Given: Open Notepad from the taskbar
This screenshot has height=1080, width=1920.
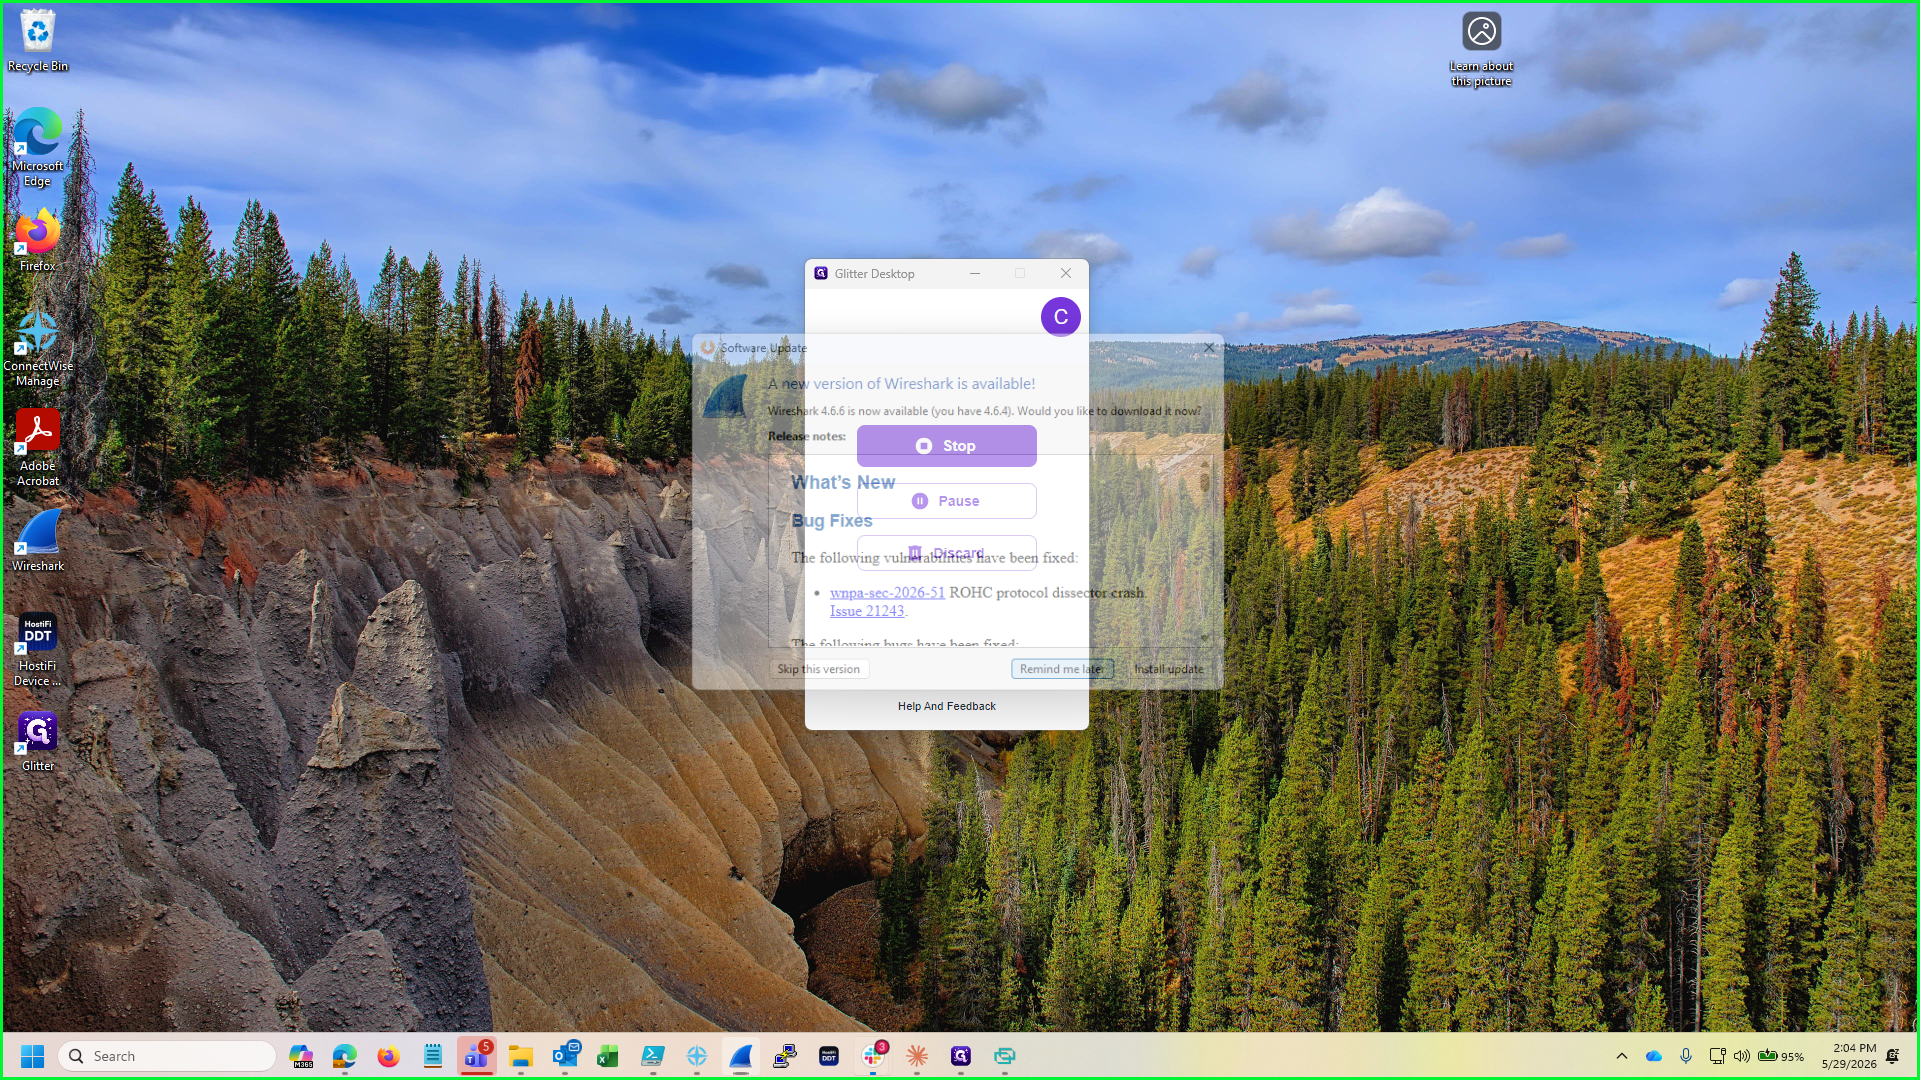Looking at the screenshot, I should pyautogui.click(x=433, y=1056).
